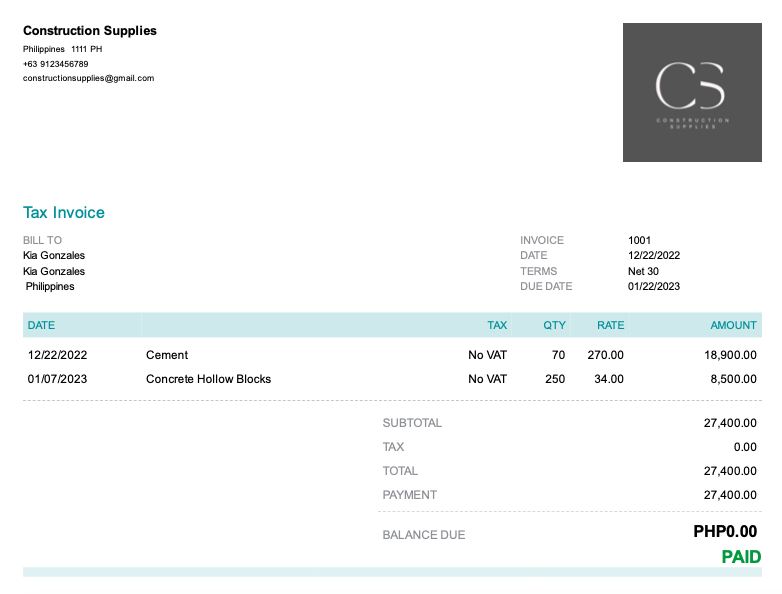Click the Tax Invoice heading
The width and height of the screenshot is (782, 594).
point(64,212)
